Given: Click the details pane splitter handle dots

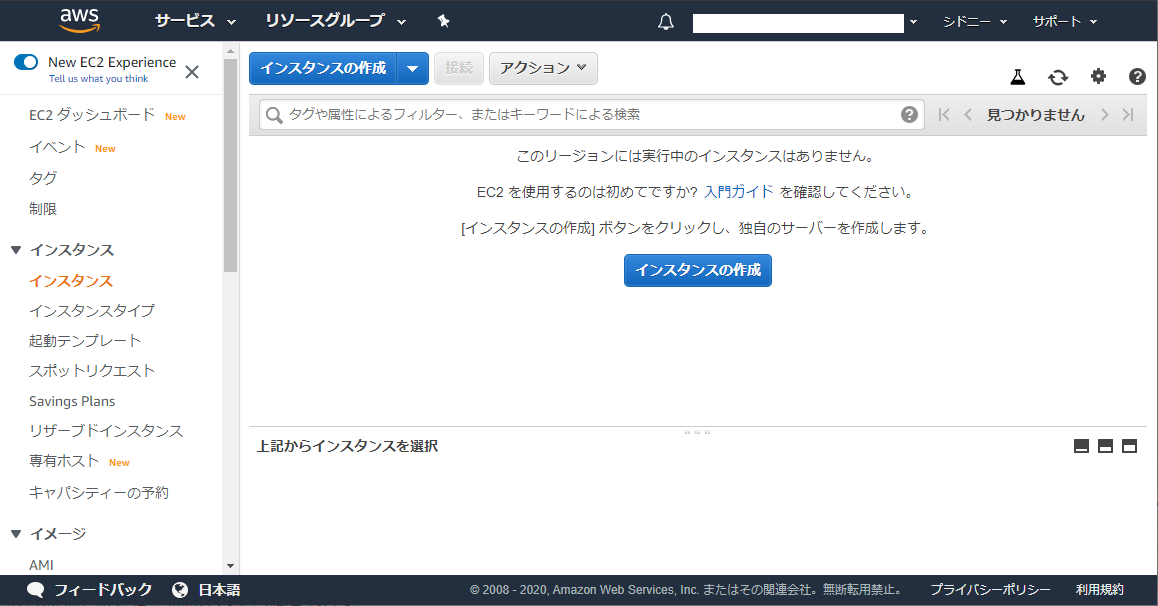Looking at the screenshot, I should coord(697,432).
